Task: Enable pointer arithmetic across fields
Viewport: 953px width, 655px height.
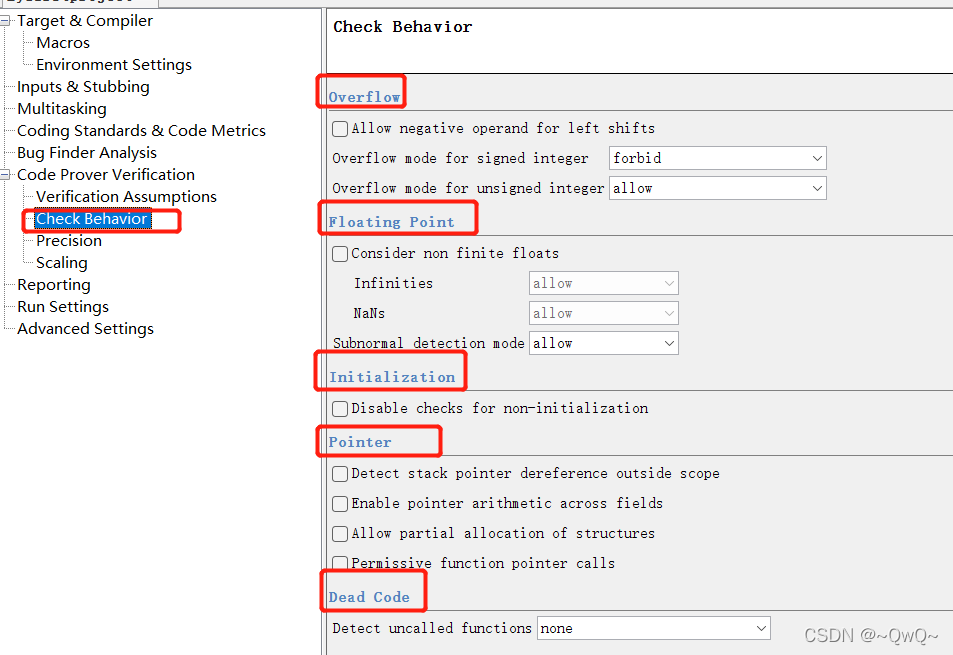Action: click(x=339, y=503)
